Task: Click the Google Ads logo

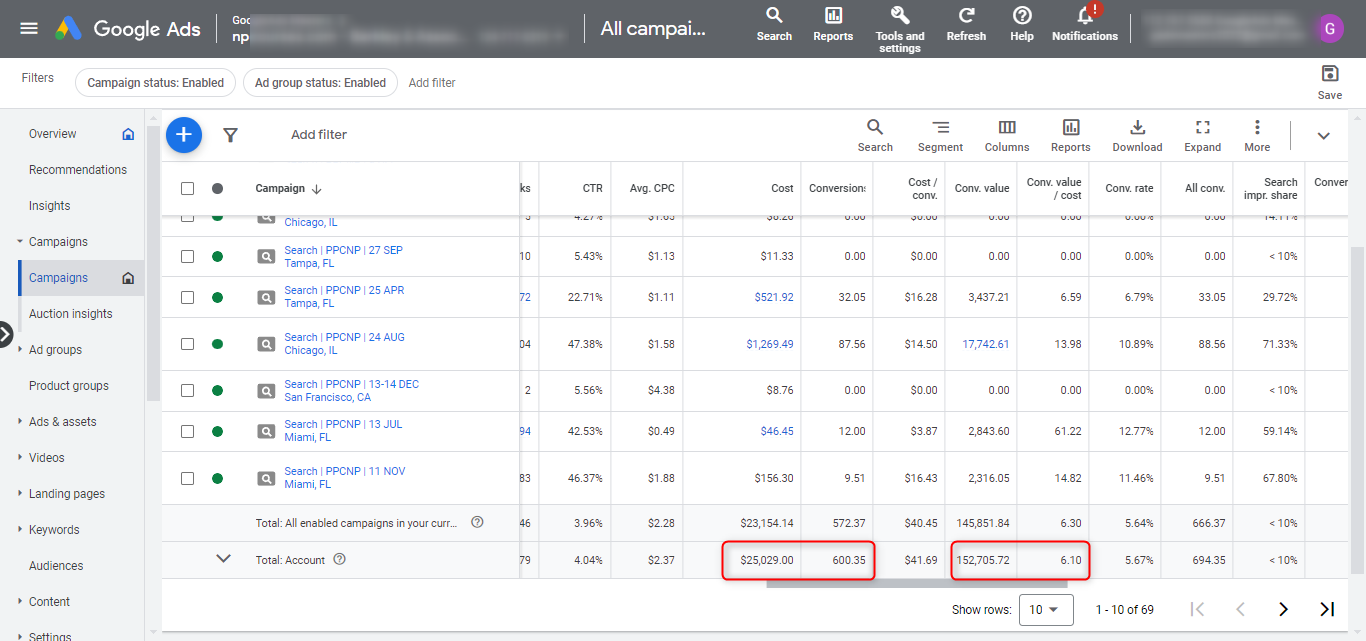Action: [x=127, y=29]
